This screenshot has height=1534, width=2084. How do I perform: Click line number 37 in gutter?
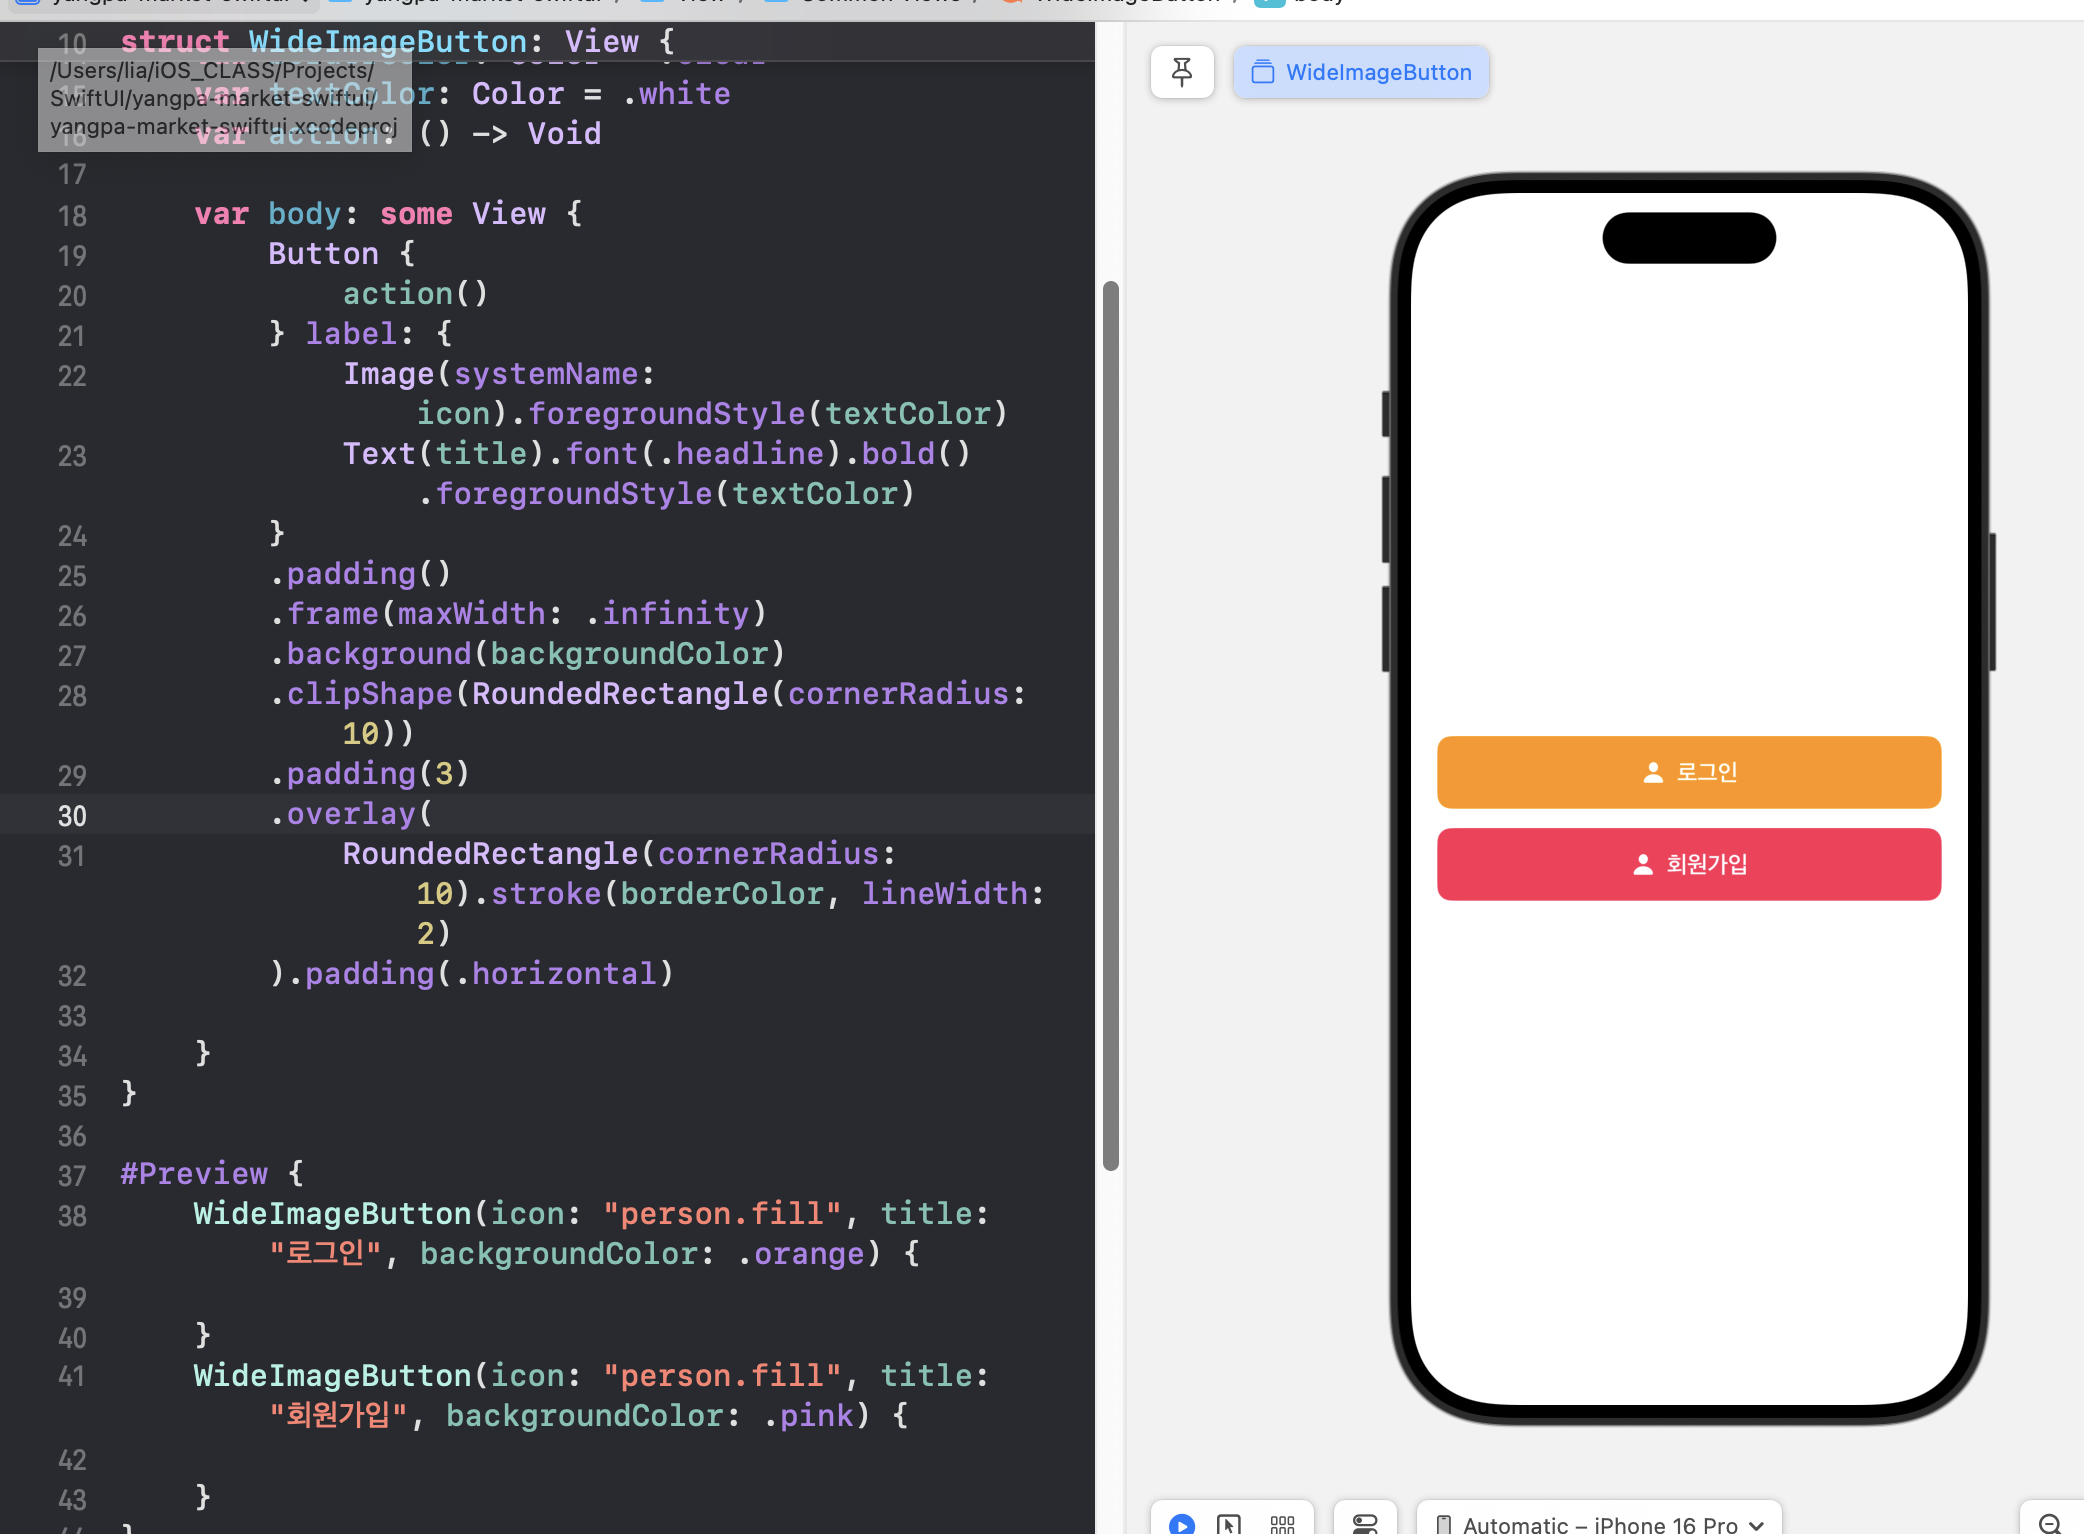pos(72,1176)
